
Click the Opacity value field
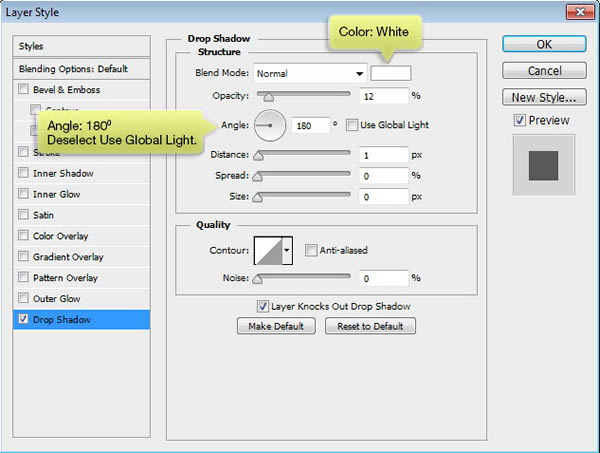pyautogui.click(x=384, y=96)
